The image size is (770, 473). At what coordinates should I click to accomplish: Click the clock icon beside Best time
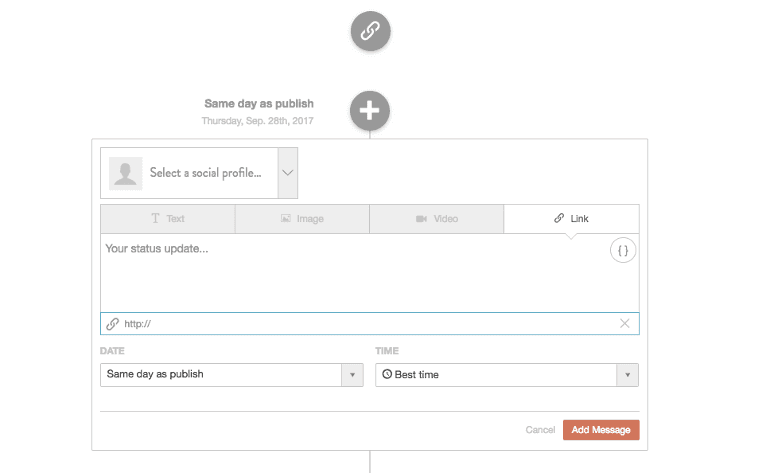click(387, 374)
